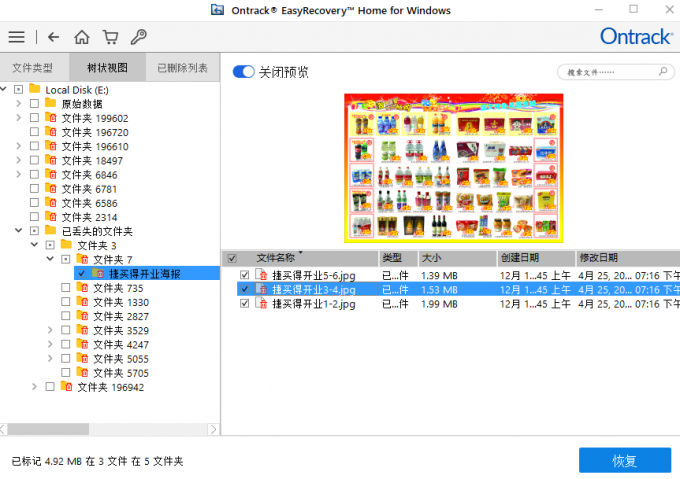Expand 文件夹 18497 node
680x479 pixels.
18,160
